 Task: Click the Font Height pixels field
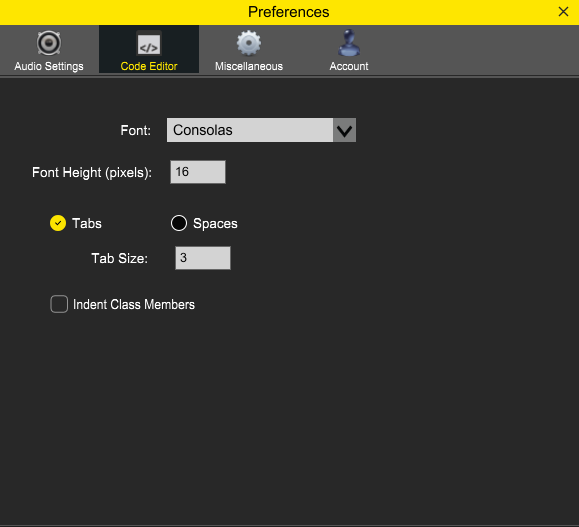click(x=198, y=172)
